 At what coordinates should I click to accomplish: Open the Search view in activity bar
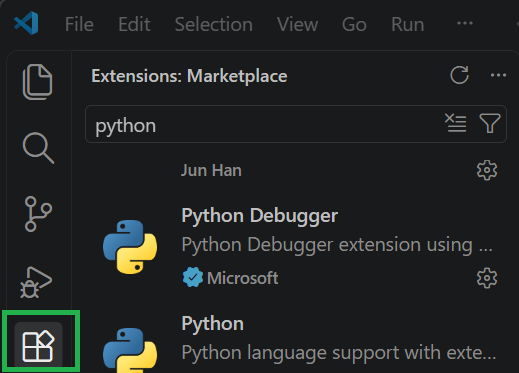point(38,148)
